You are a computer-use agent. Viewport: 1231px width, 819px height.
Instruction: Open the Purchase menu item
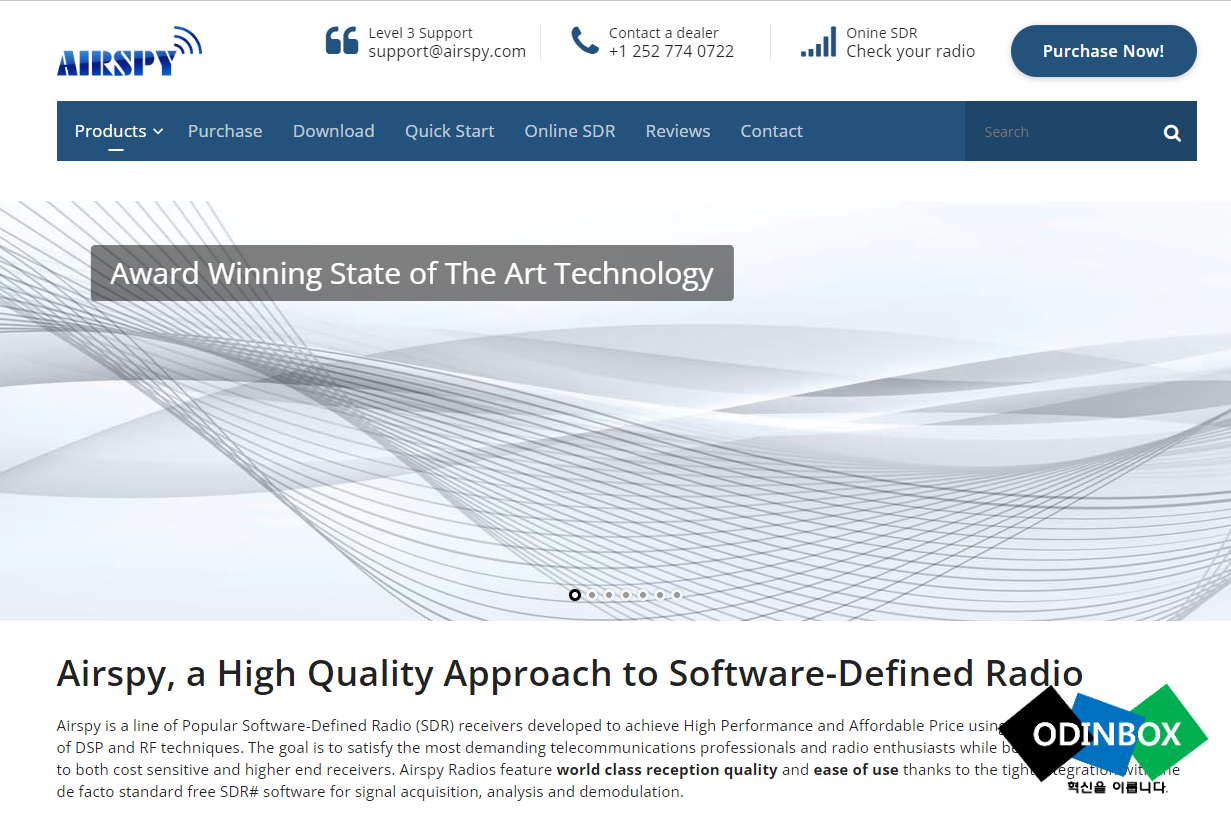tap(225, 131)
